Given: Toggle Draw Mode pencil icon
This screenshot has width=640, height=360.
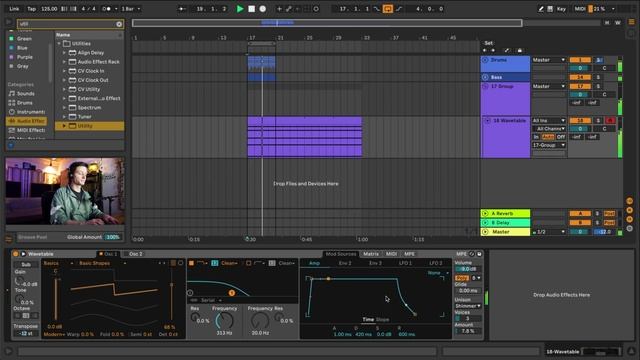Looking at the screenshot, I should pyautogui.click(x=541, y=9).
